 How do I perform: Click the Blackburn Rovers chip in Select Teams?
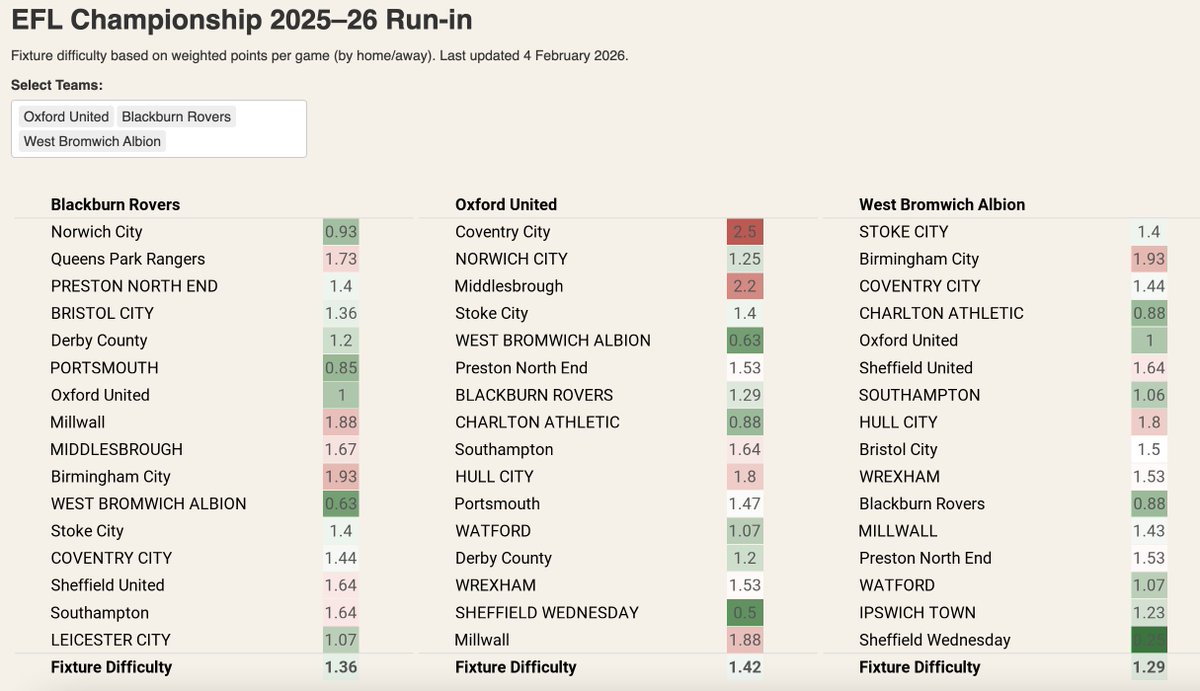(x=176, y=116)
